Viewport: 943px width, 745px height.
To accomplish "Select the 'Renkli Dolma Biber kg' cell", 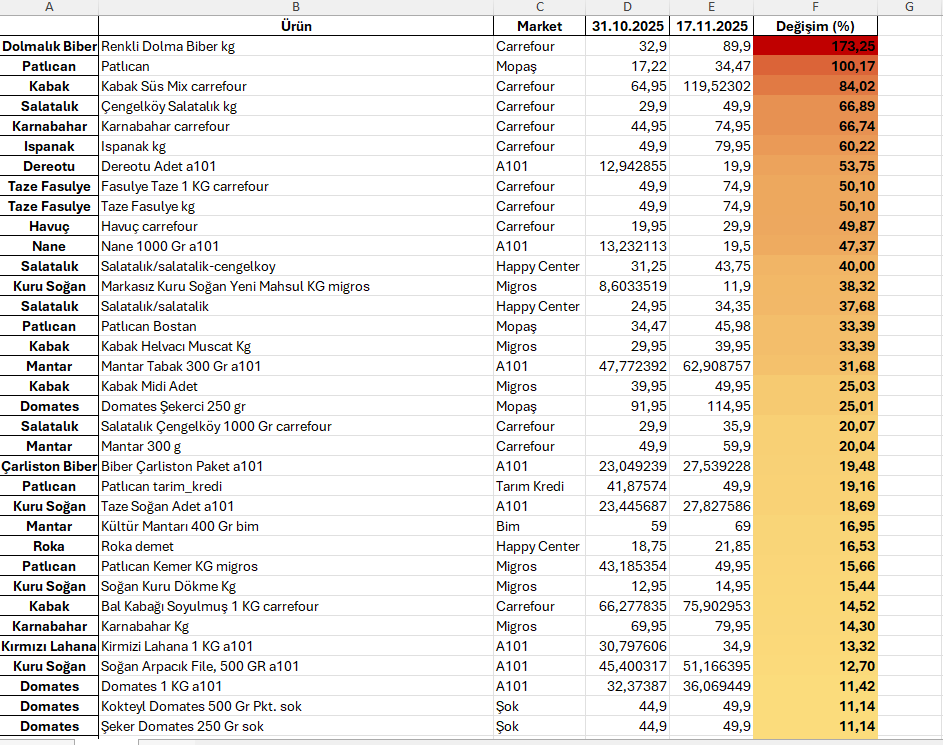I will pos(296,46).
